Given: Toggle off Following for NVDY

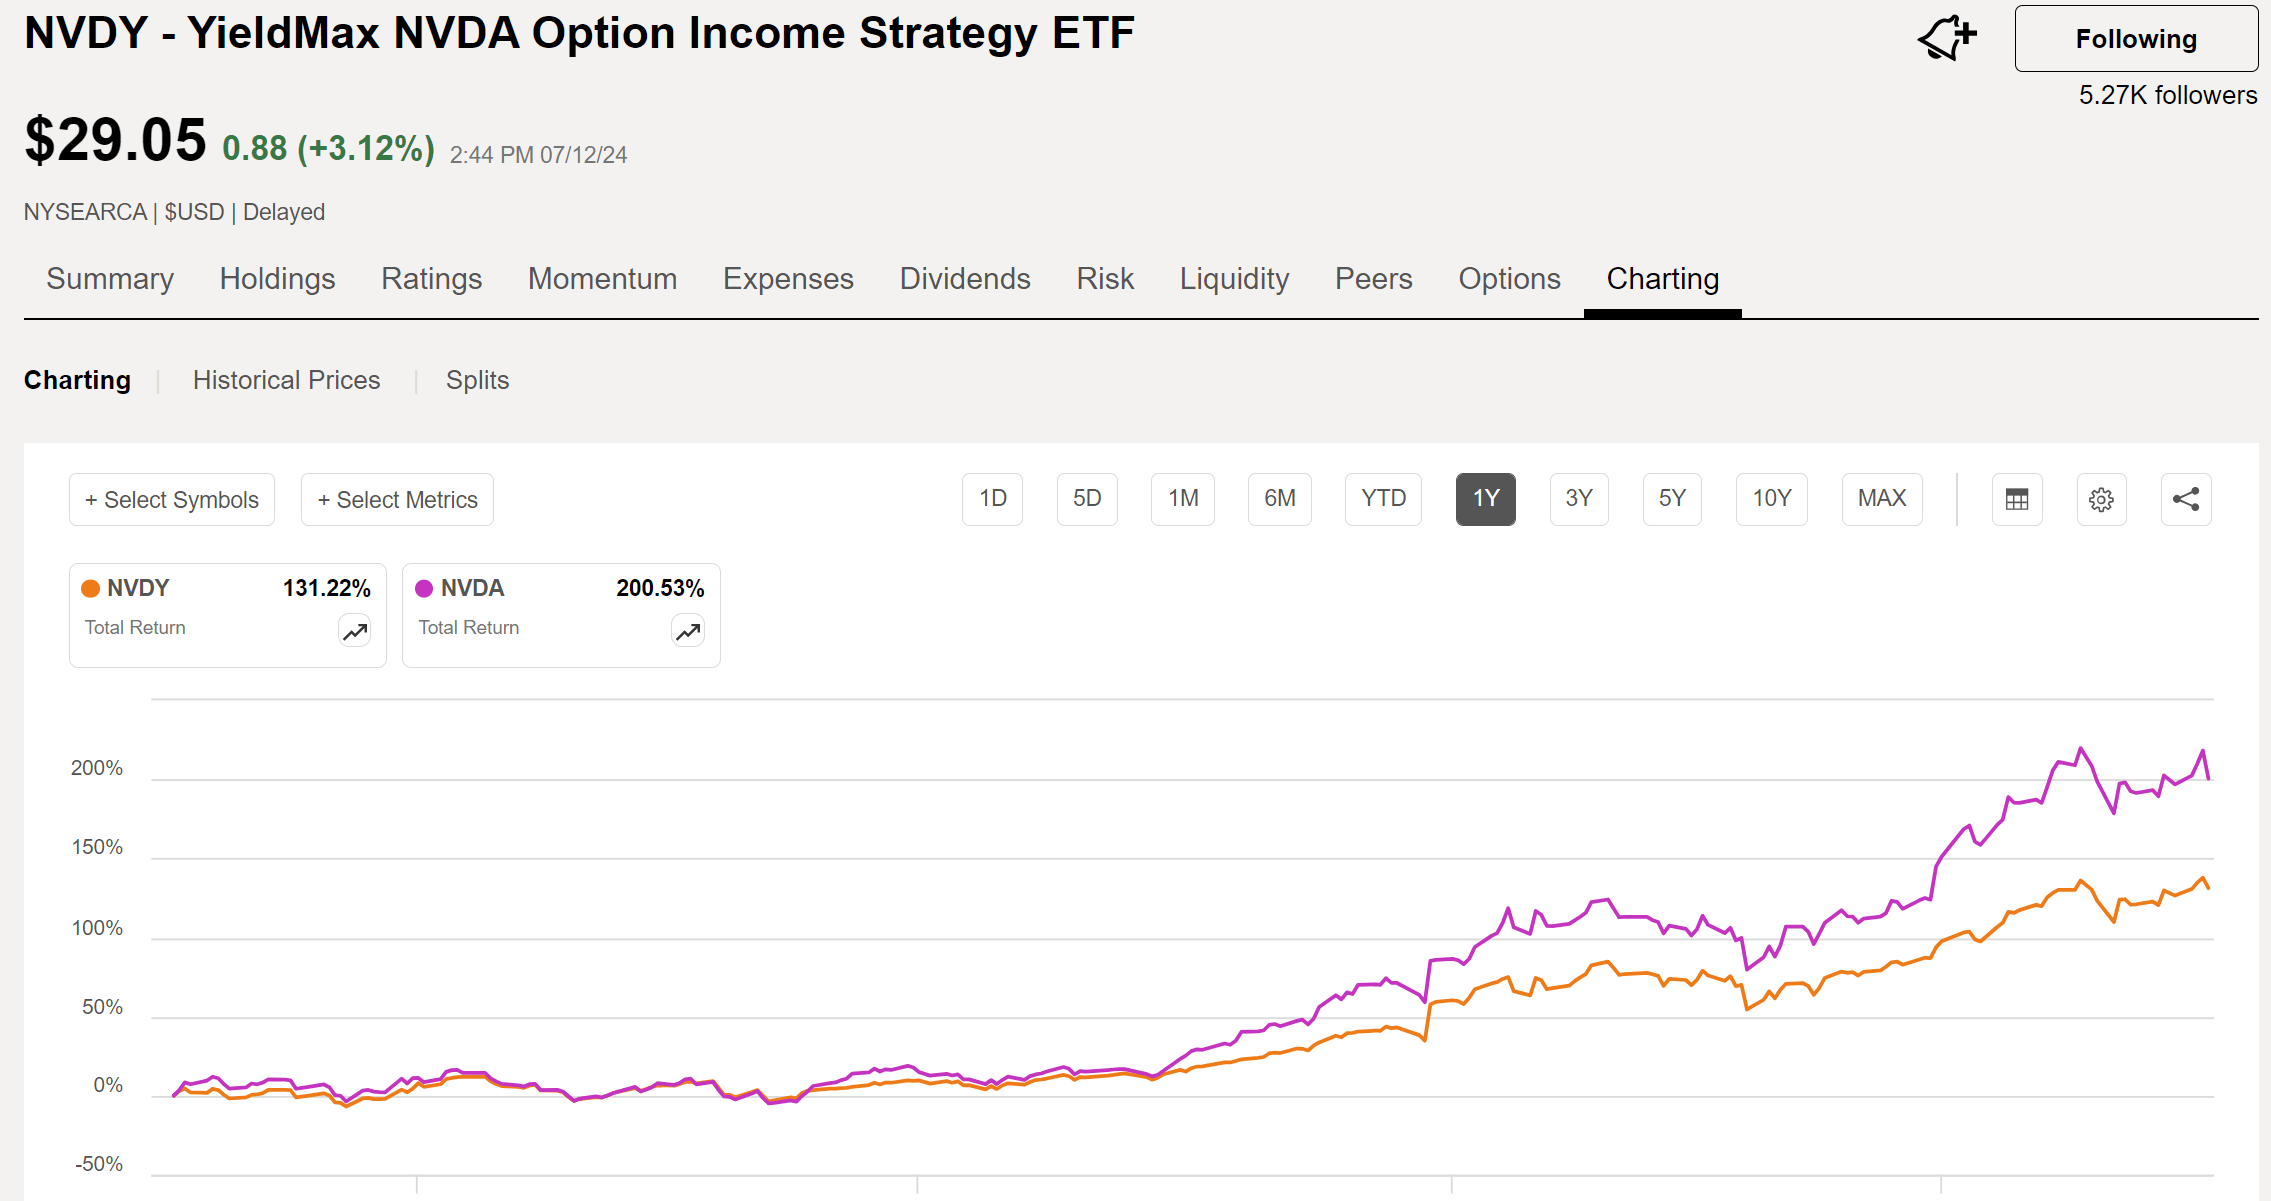Looking at the screenshot, I should (x=2135, y=38).
